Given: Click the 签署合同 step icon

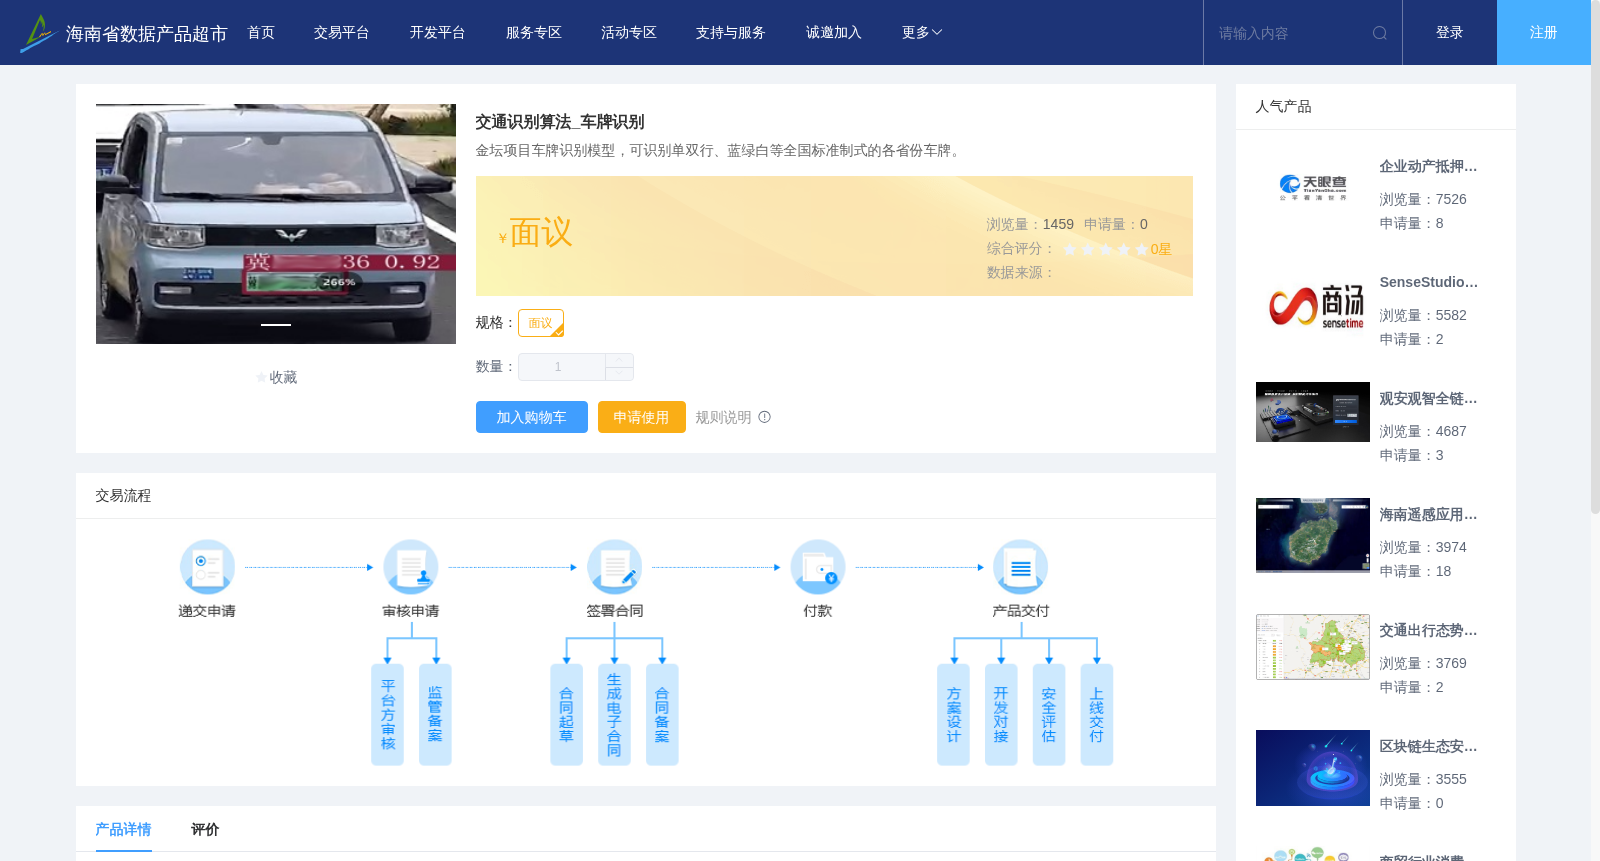Looking at the screenshot, I should [x=615, y=567].
